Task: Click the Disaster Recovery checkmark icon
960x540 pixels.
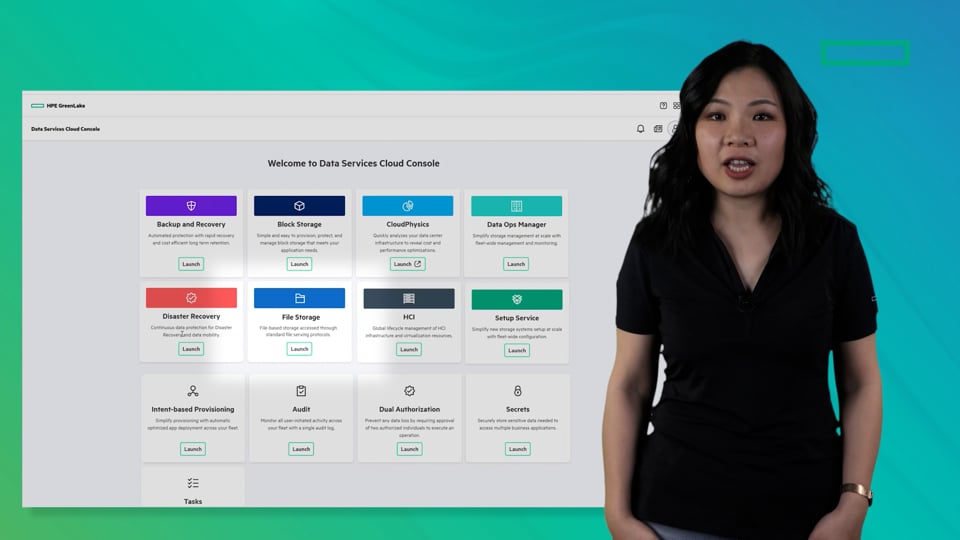Action: click(x=191, y=298)
